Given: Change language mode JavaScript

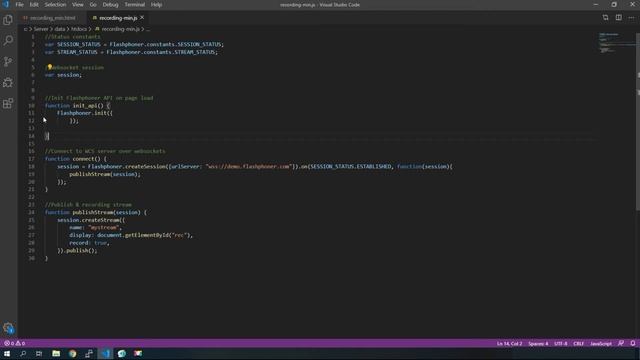Looking at the screenshot, I should pos(601,343).
